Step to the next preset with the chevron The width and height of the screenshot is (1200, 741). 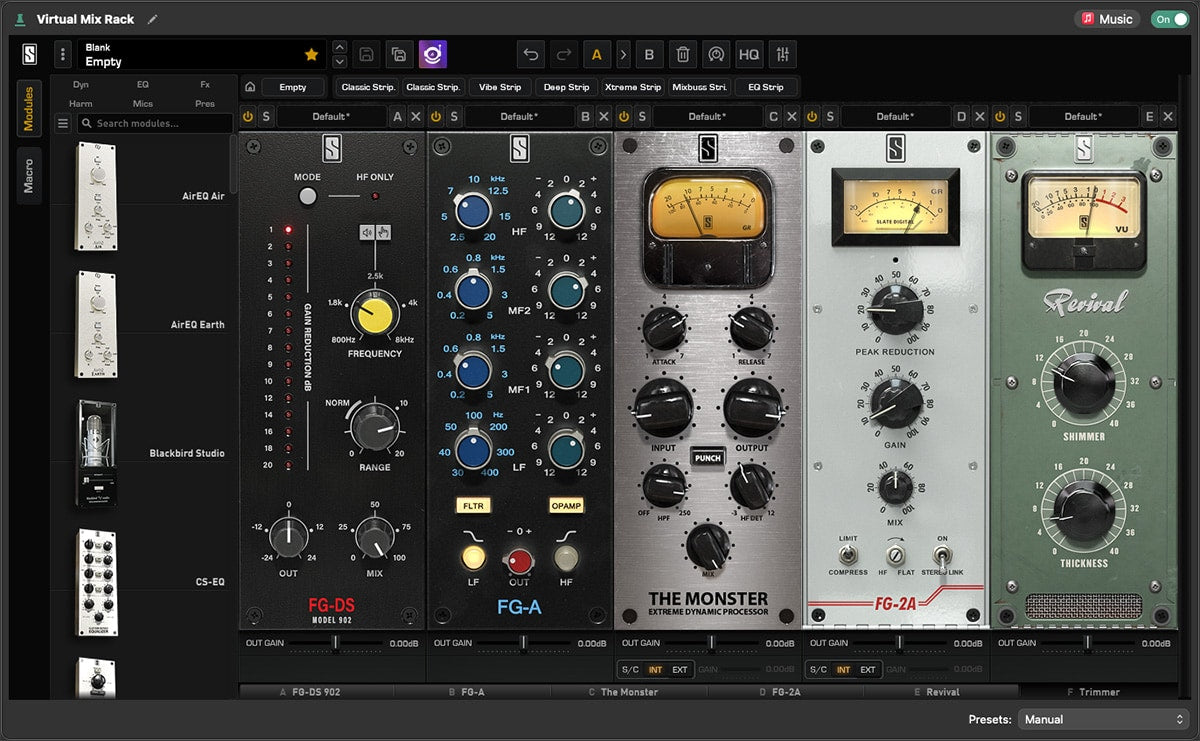[623, 54]
